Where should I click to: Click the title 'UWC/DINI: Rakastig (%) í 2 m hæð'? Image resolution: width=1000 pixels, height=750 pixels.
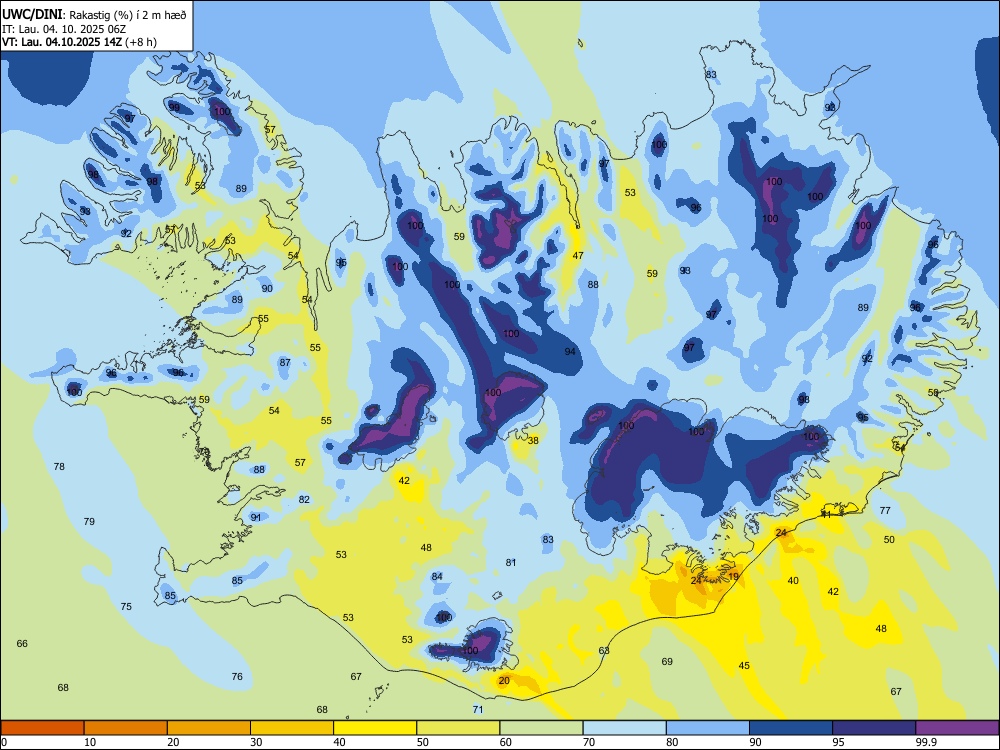(x=94, y=15)
